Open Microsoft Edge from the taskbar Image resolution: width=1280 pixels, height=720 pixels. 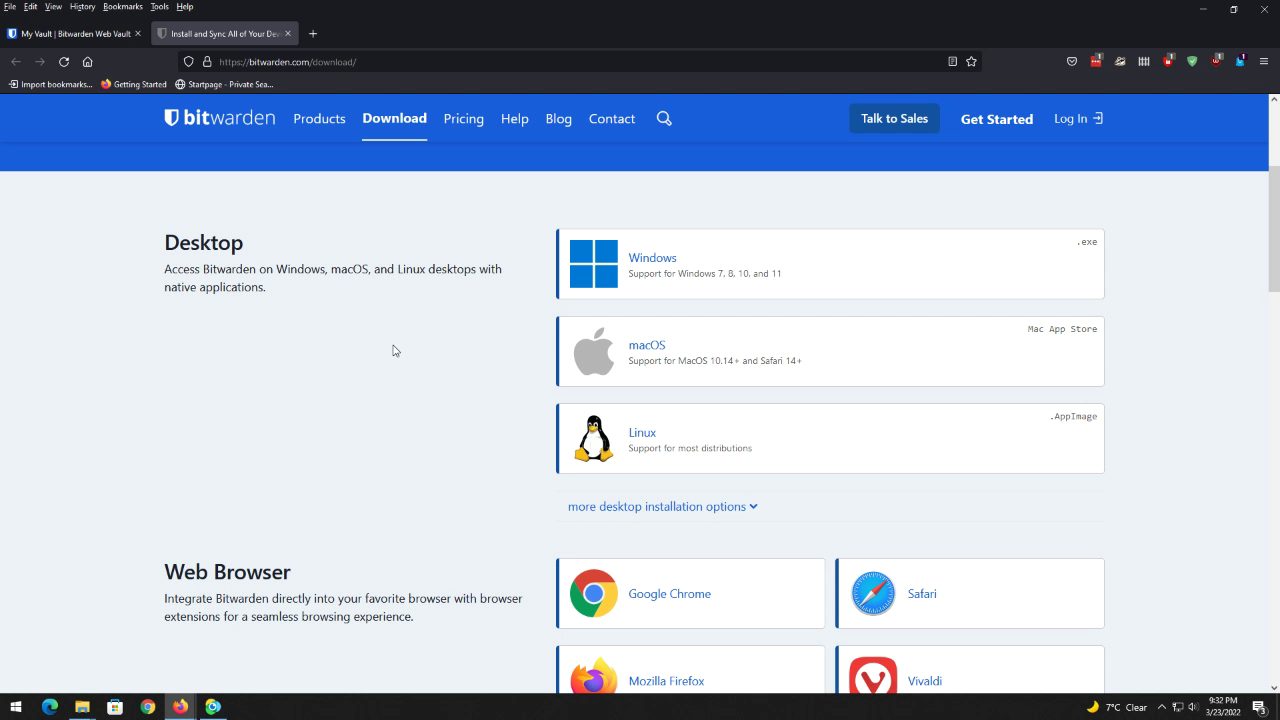tap(50, 707)
